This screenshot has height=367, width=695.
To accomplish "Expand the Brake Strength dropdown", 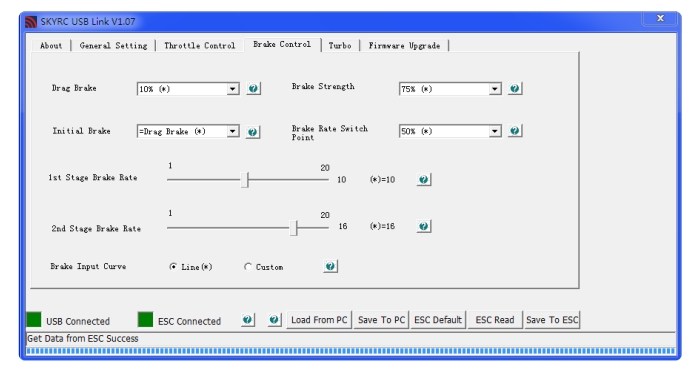I will [495, 89].
